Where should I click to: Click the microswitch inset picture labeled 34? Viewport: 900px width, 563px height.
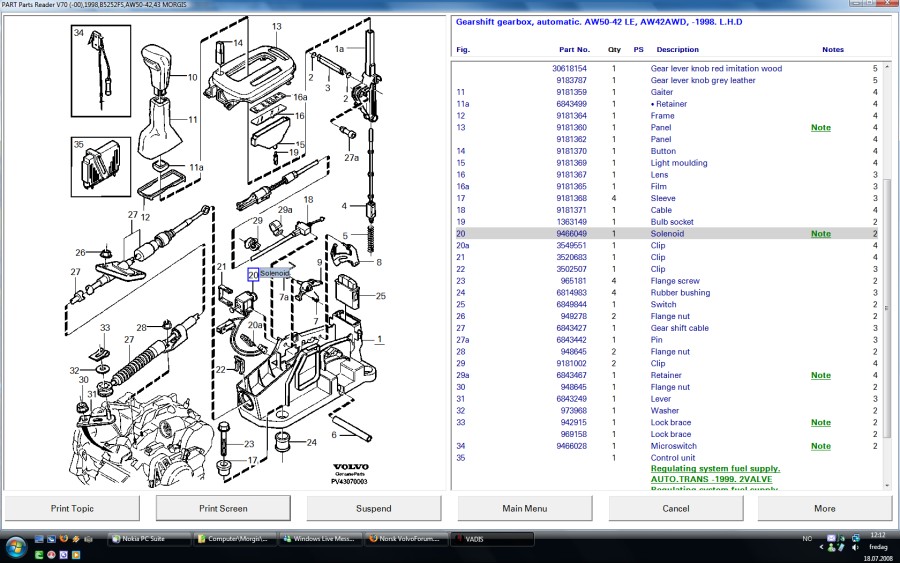pyautogui.click(x=101, y=71)
